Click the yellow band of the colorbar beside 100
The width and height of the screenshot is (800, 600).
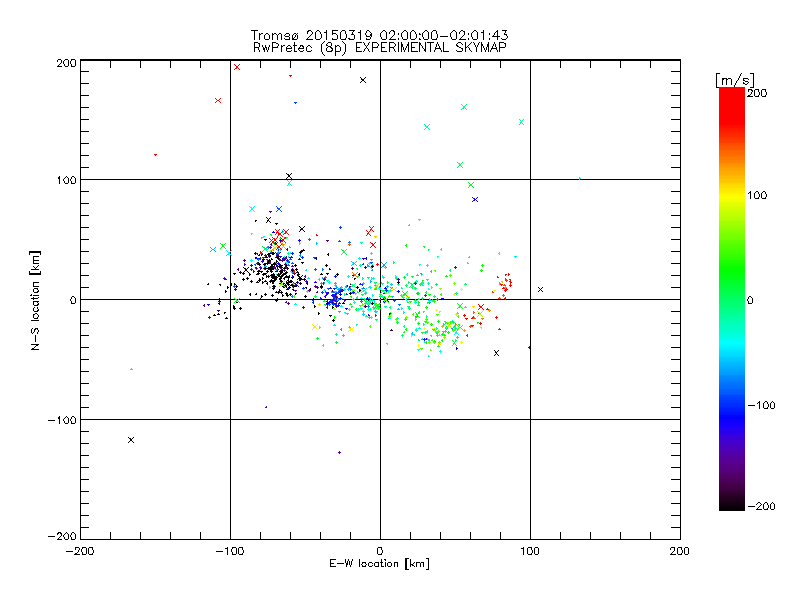coord(732,195)
